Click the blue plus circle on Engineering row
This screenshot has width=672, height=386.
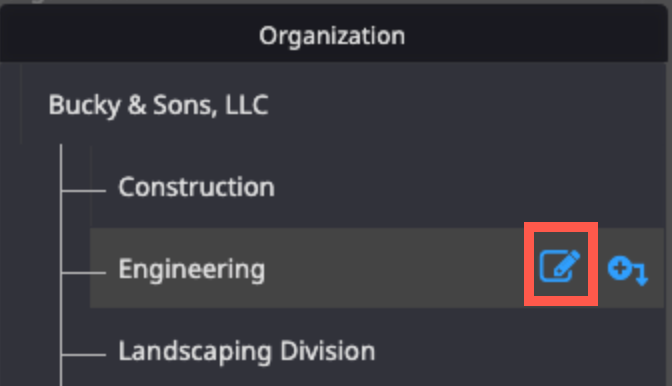pyautogui.click(x=620, y=268)
